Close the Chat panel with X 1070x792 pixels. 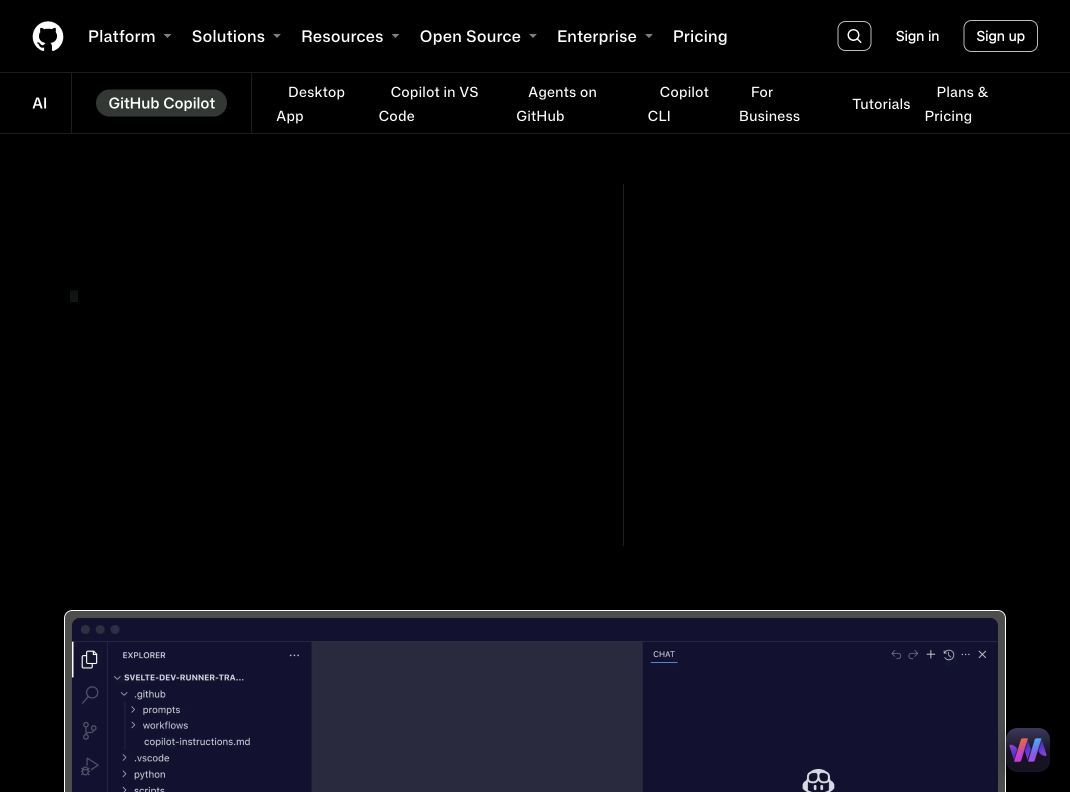pyautogui.click(x=983, y=654)
